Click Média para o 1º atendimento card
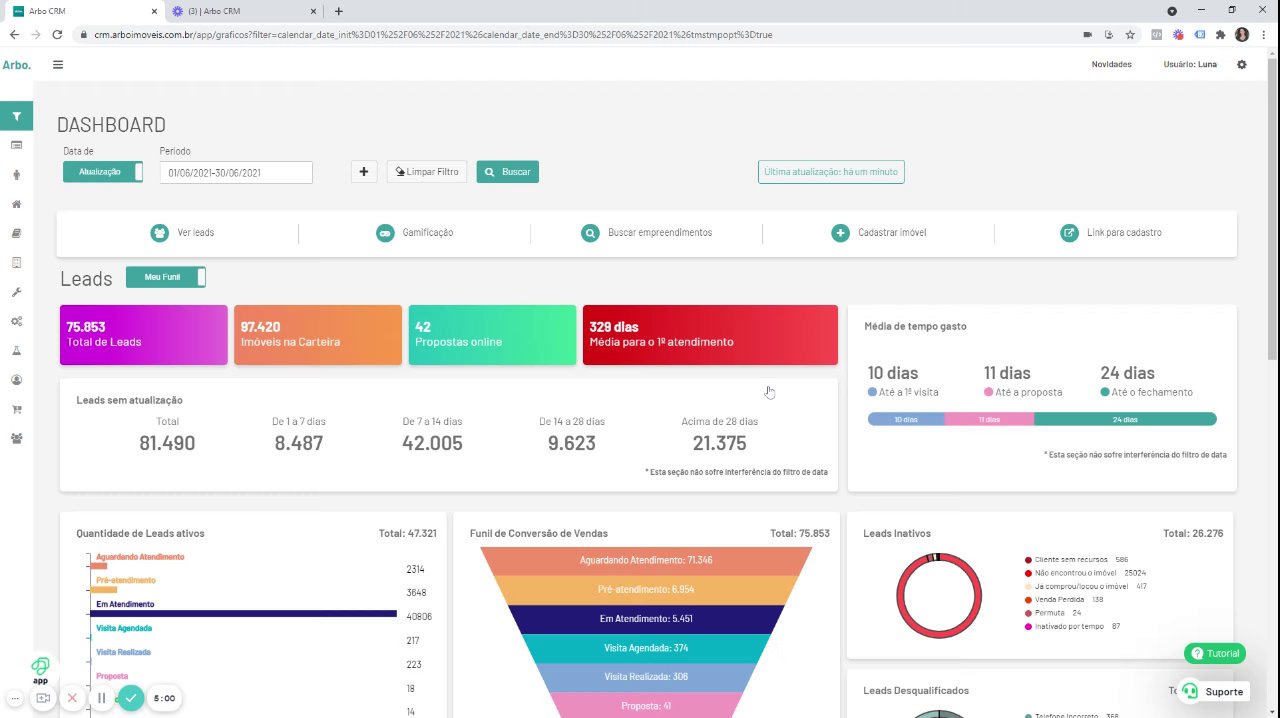 [710, 335]
